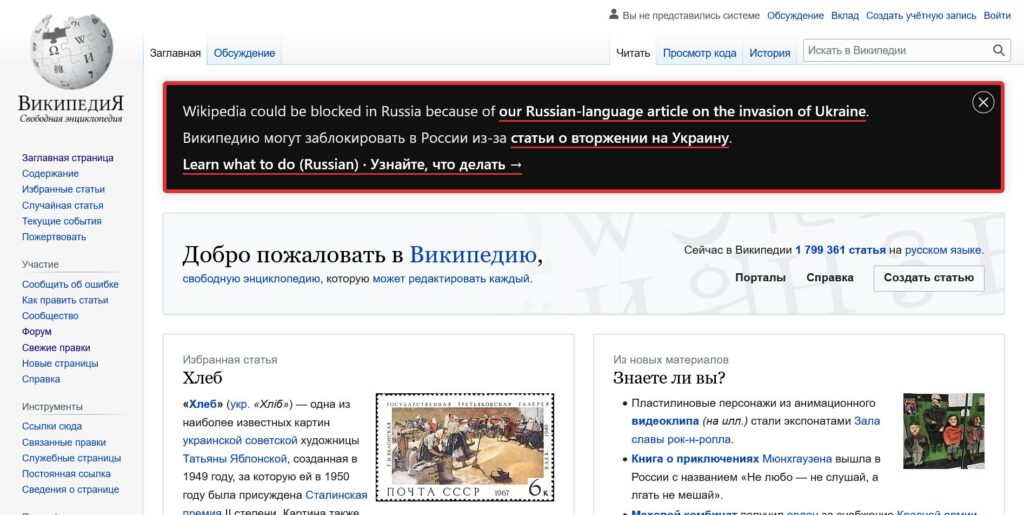Click the magnifying glass search icon

click(999, 51)
